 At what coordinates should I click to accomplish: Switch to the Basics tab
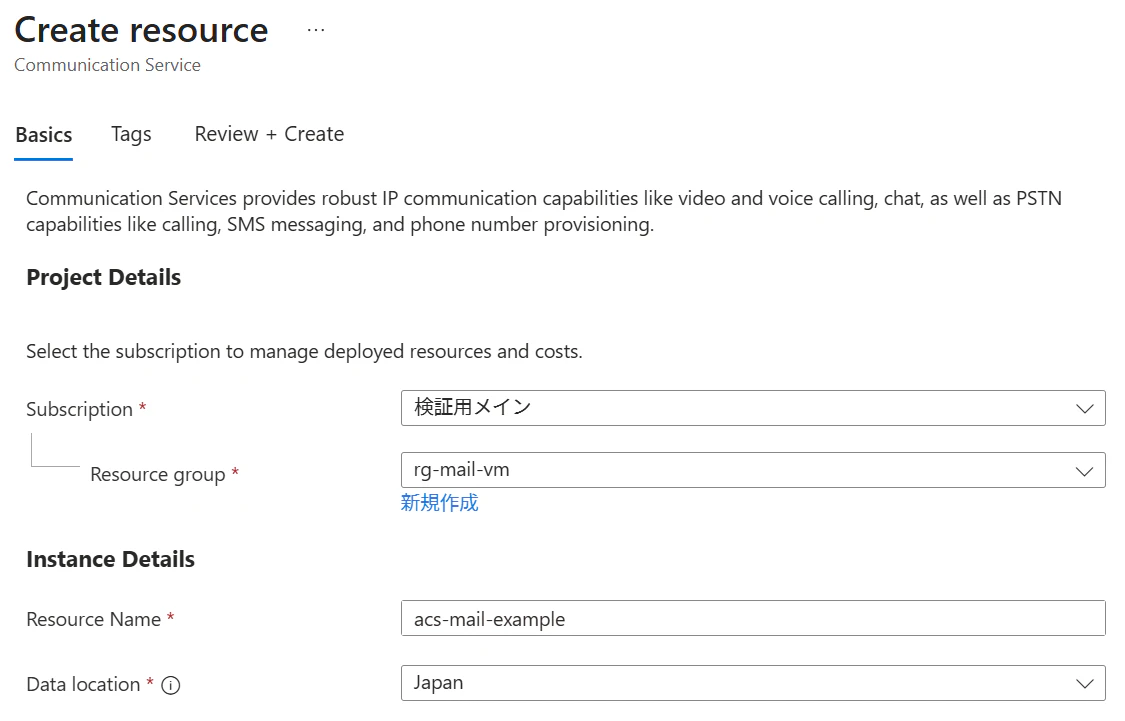(x=44, y=135)
